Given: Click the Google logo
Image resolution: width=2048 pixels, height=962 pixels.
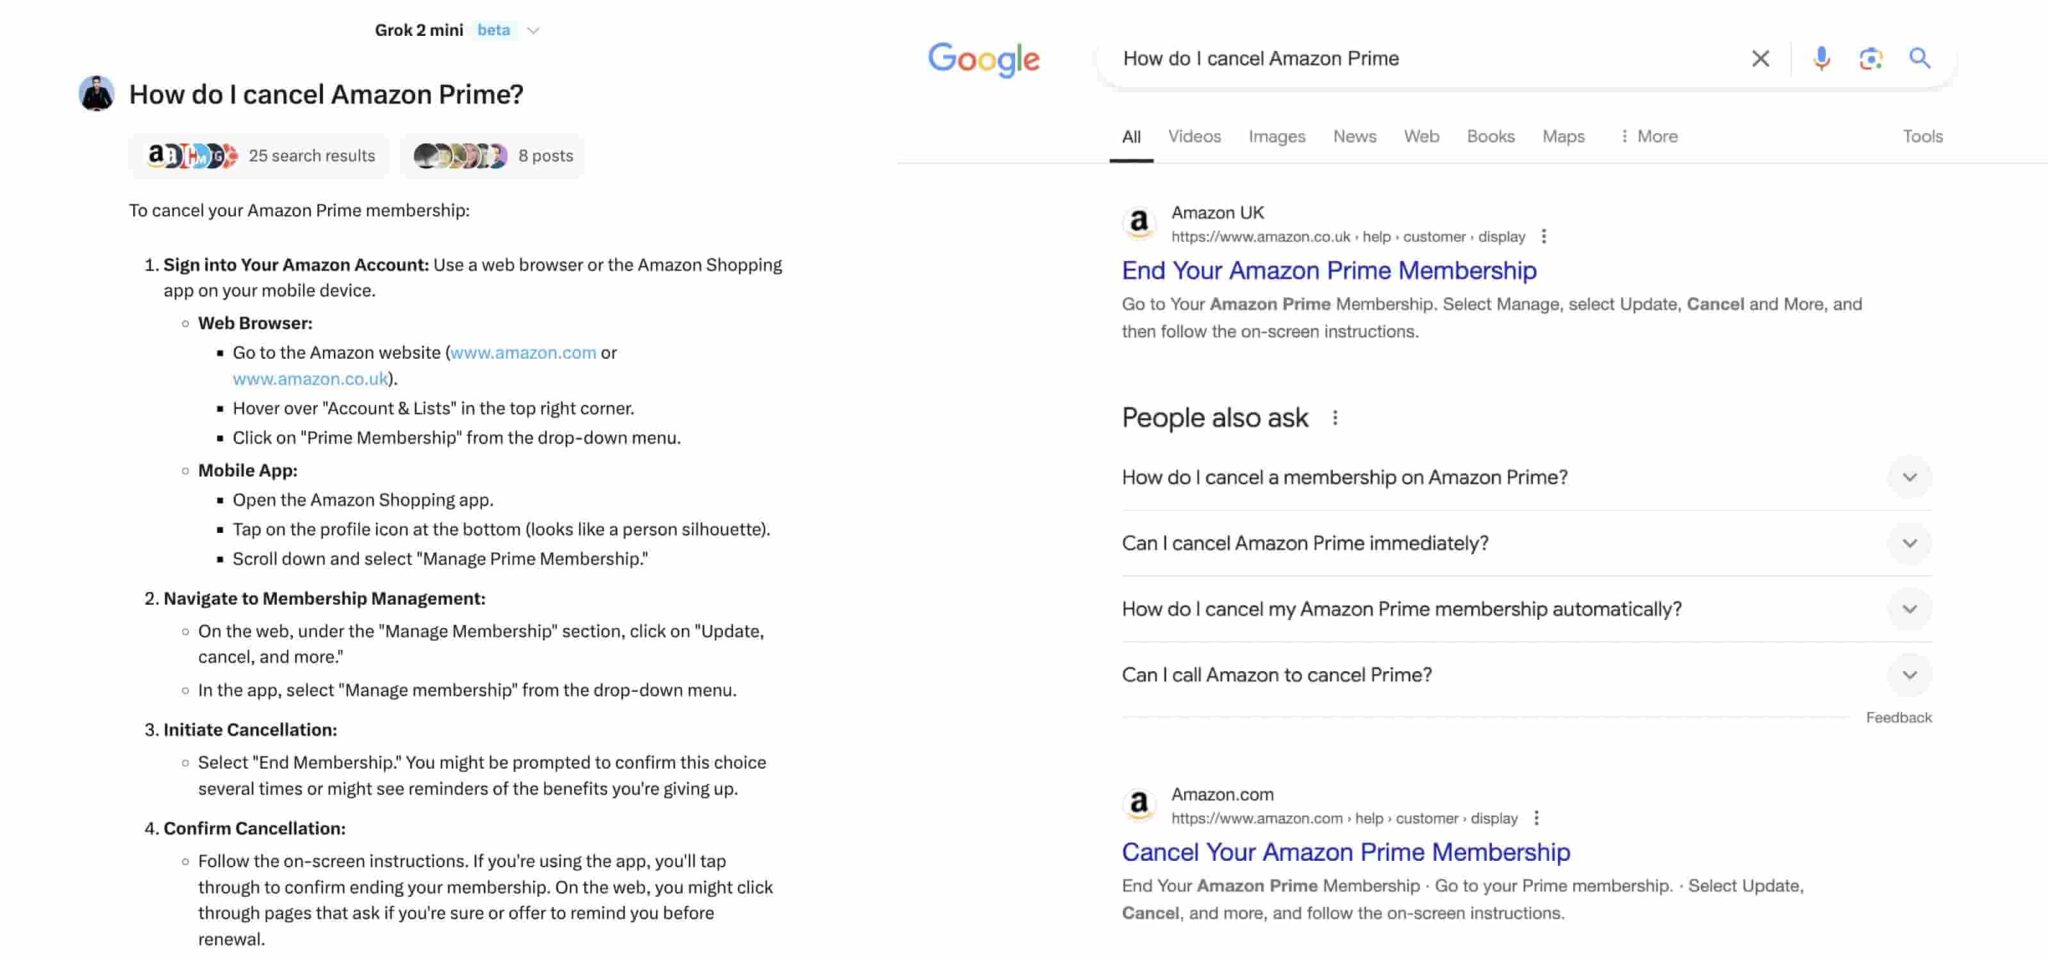Looking at the screenshot, I should [983, 60].
